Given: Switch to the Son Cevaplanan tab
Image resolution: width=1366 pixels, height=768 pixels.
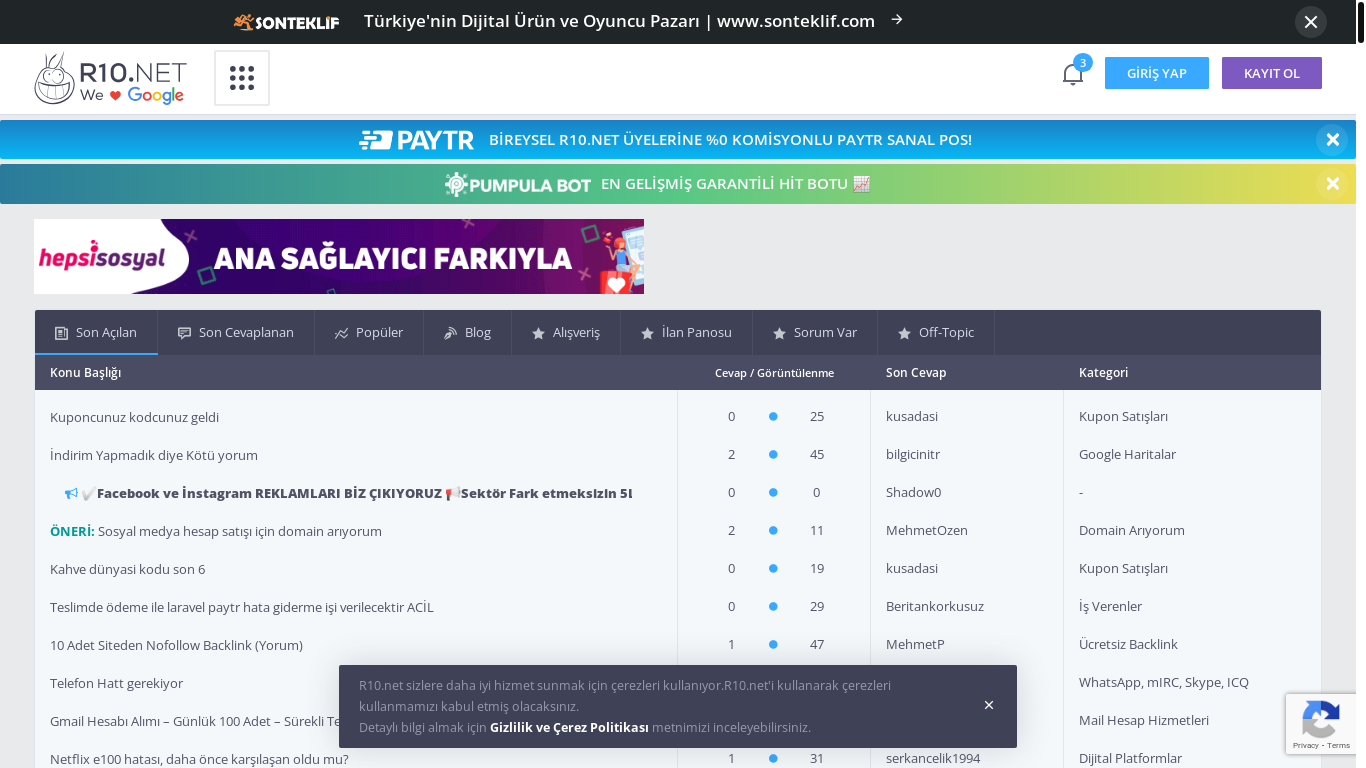Looking at the screenshot, I should pos(236,332).
